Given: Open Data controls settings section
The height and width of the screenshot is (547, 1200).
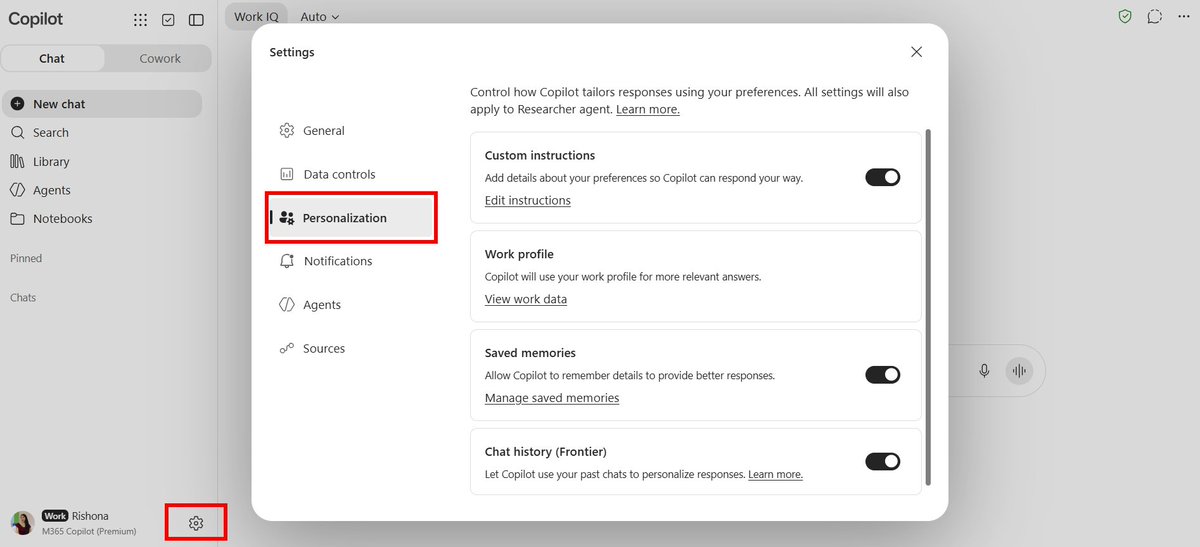Looking at the screenshot, I should tap(352, 174).
